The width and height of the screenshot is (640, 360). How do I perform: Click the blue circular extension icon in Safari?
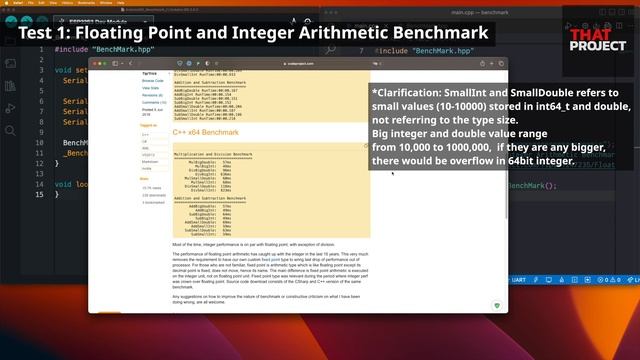pyautogui.click(x=189, y=64)
